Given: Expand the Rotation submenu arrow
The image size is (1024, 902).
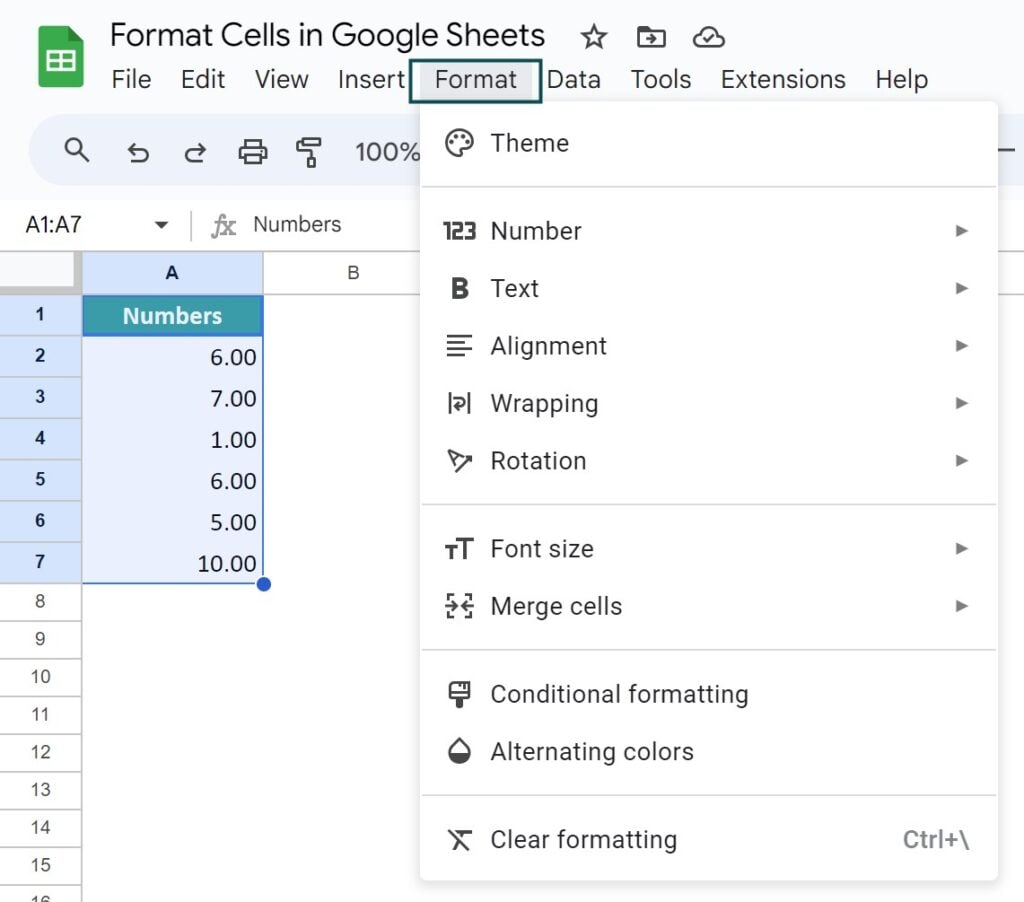Looking at the screenshot, I should click(x=961, y=460).
